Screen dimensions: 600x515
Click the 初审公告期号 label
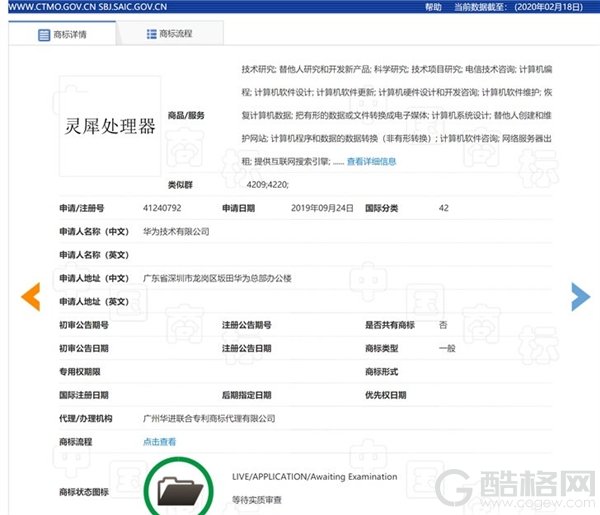pyautogui.click(x=84, y=325)
